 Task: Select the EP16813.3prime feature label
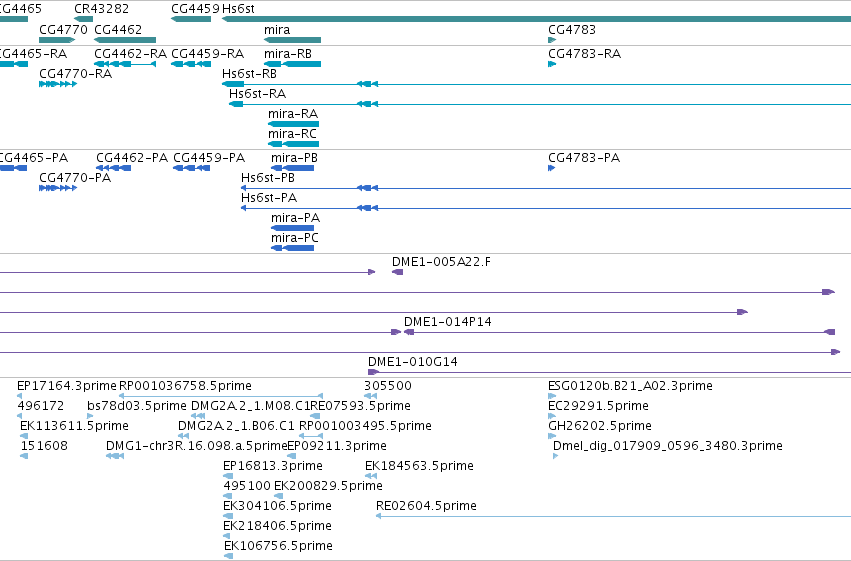(272, 466)
